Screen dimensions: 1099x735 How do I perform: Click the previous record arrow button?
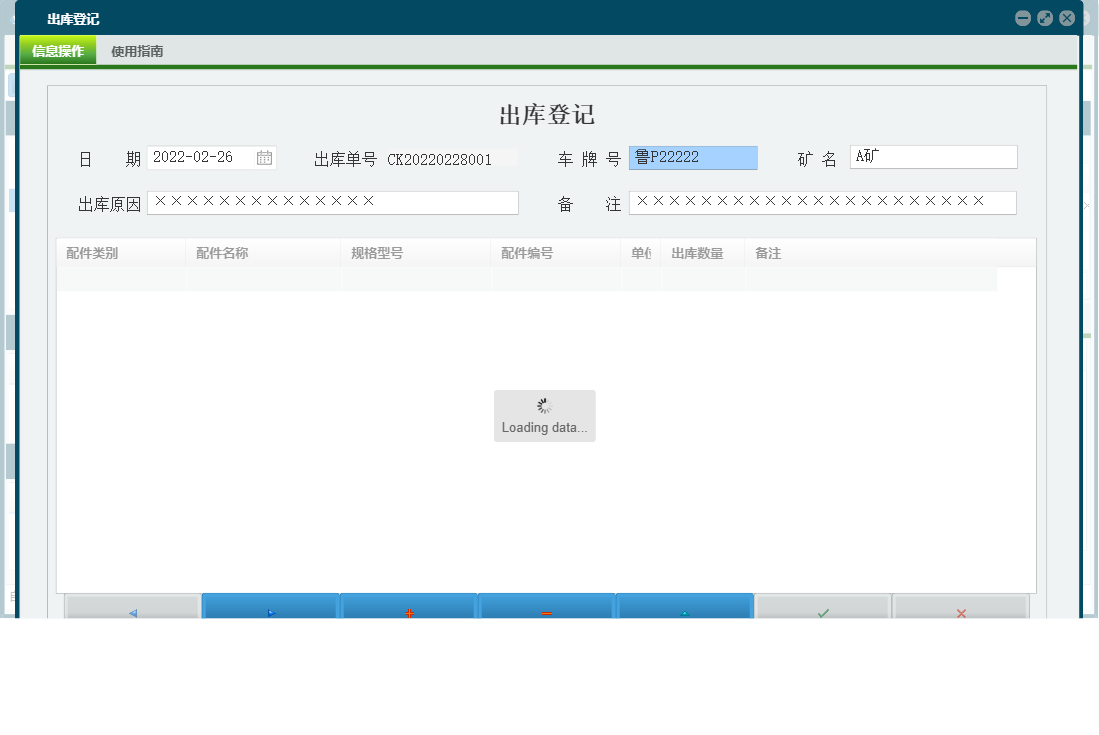(x=133, y=612)
